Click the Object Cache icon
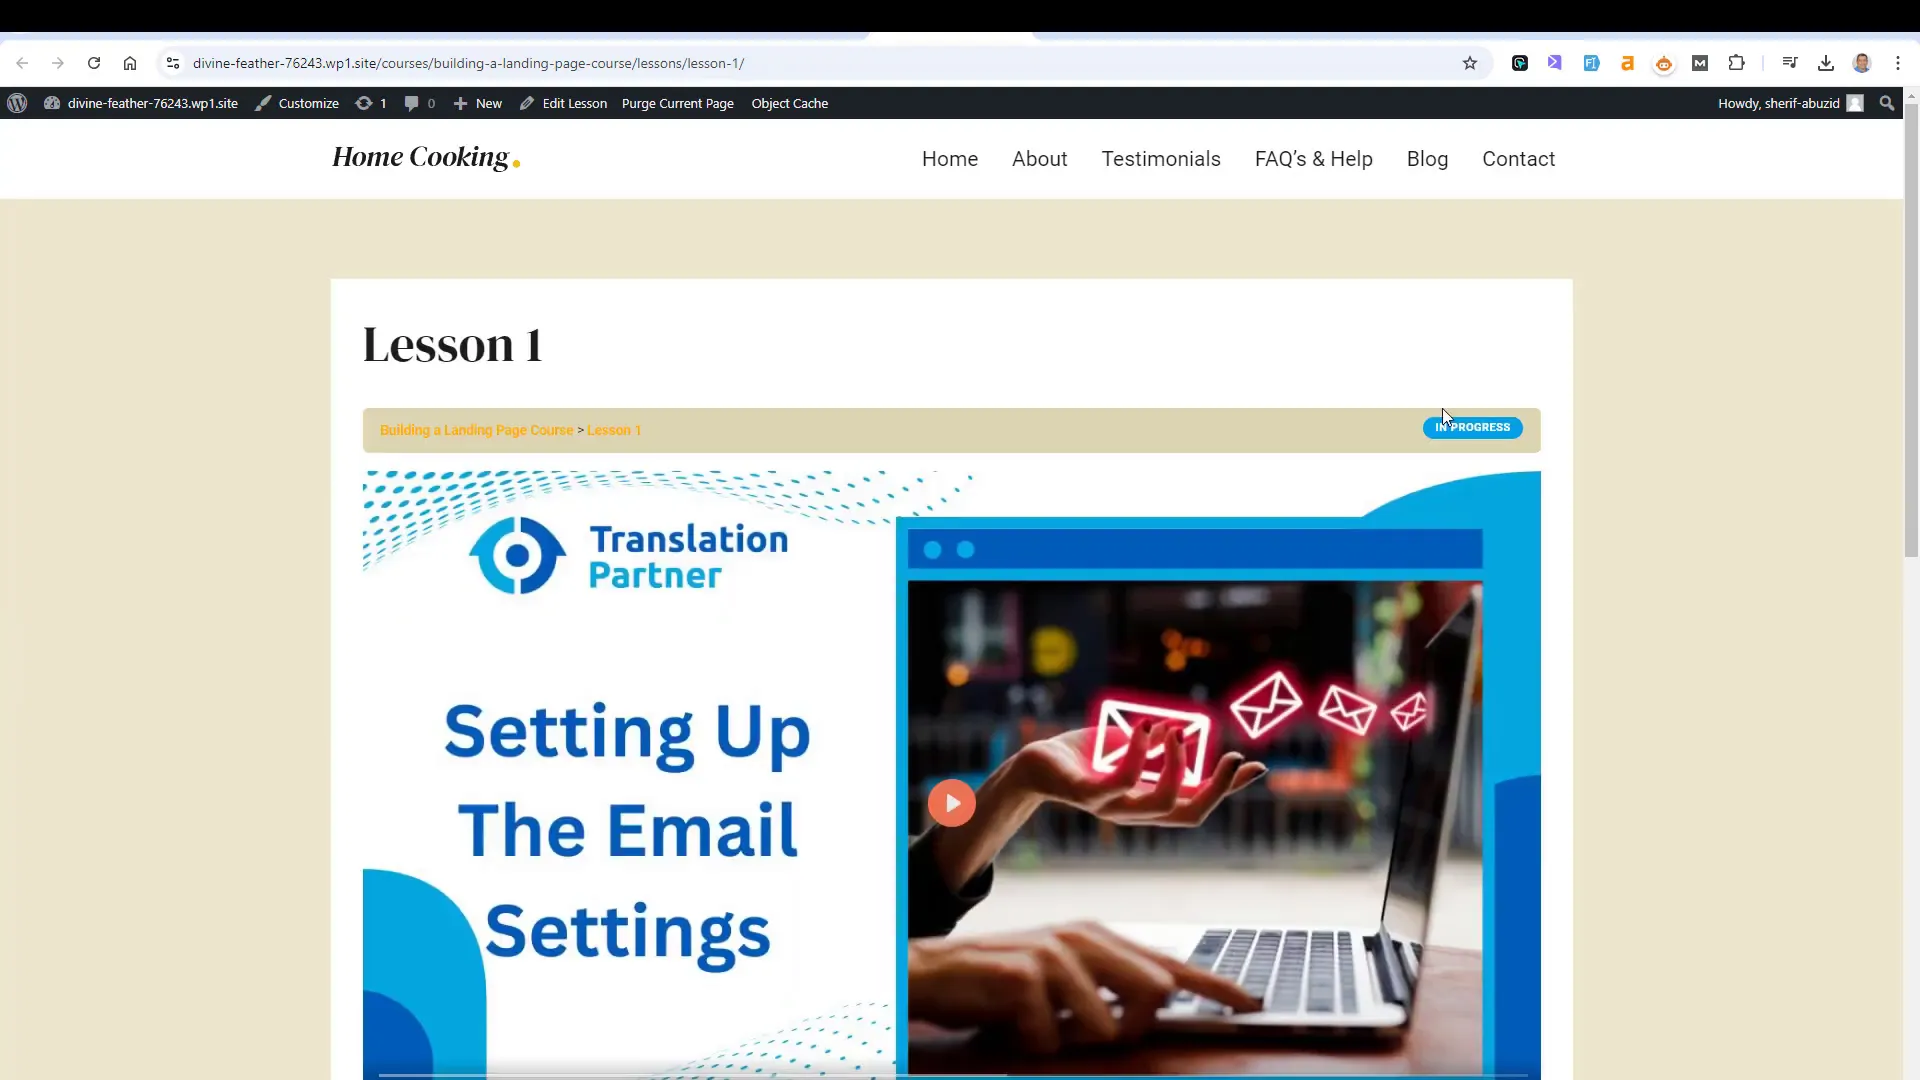This screenshot has height=1080, width=1920. pyautogui.click(x=789, y=103)
